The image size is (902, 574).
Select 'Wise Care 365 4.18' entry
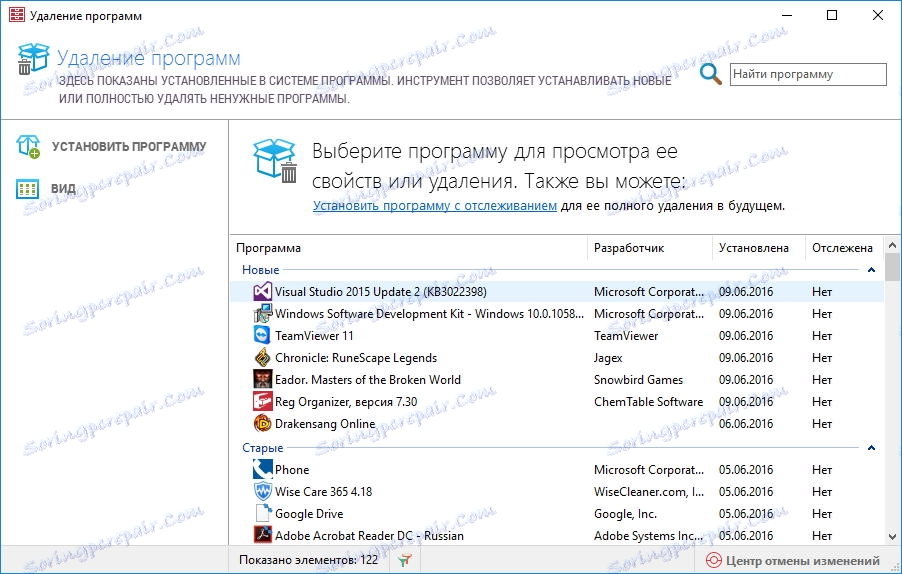323,491
